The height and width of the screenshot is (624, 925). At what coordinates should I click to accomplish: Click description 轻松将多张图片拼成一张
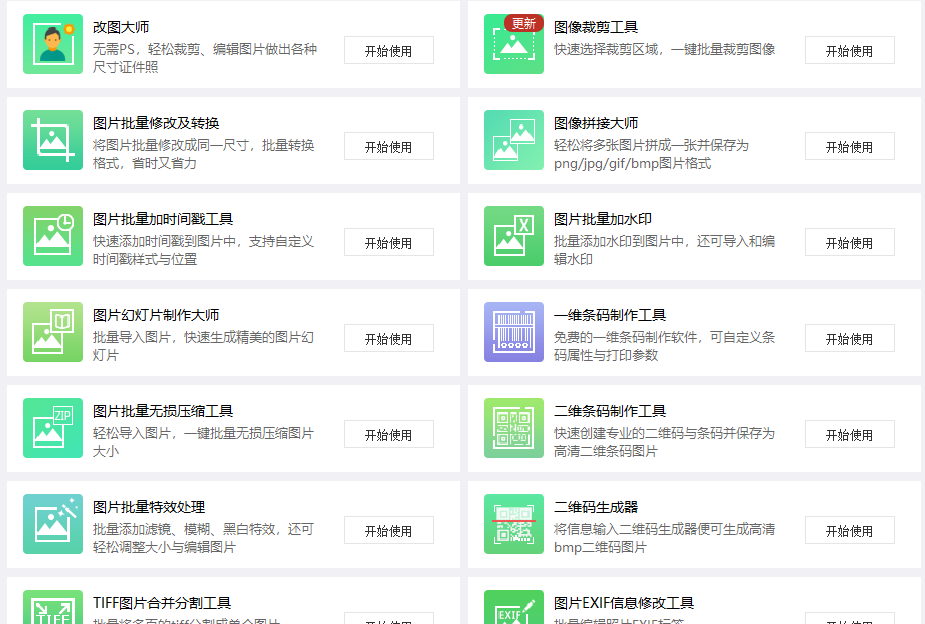pyautogui.click(x=651, y=154)
